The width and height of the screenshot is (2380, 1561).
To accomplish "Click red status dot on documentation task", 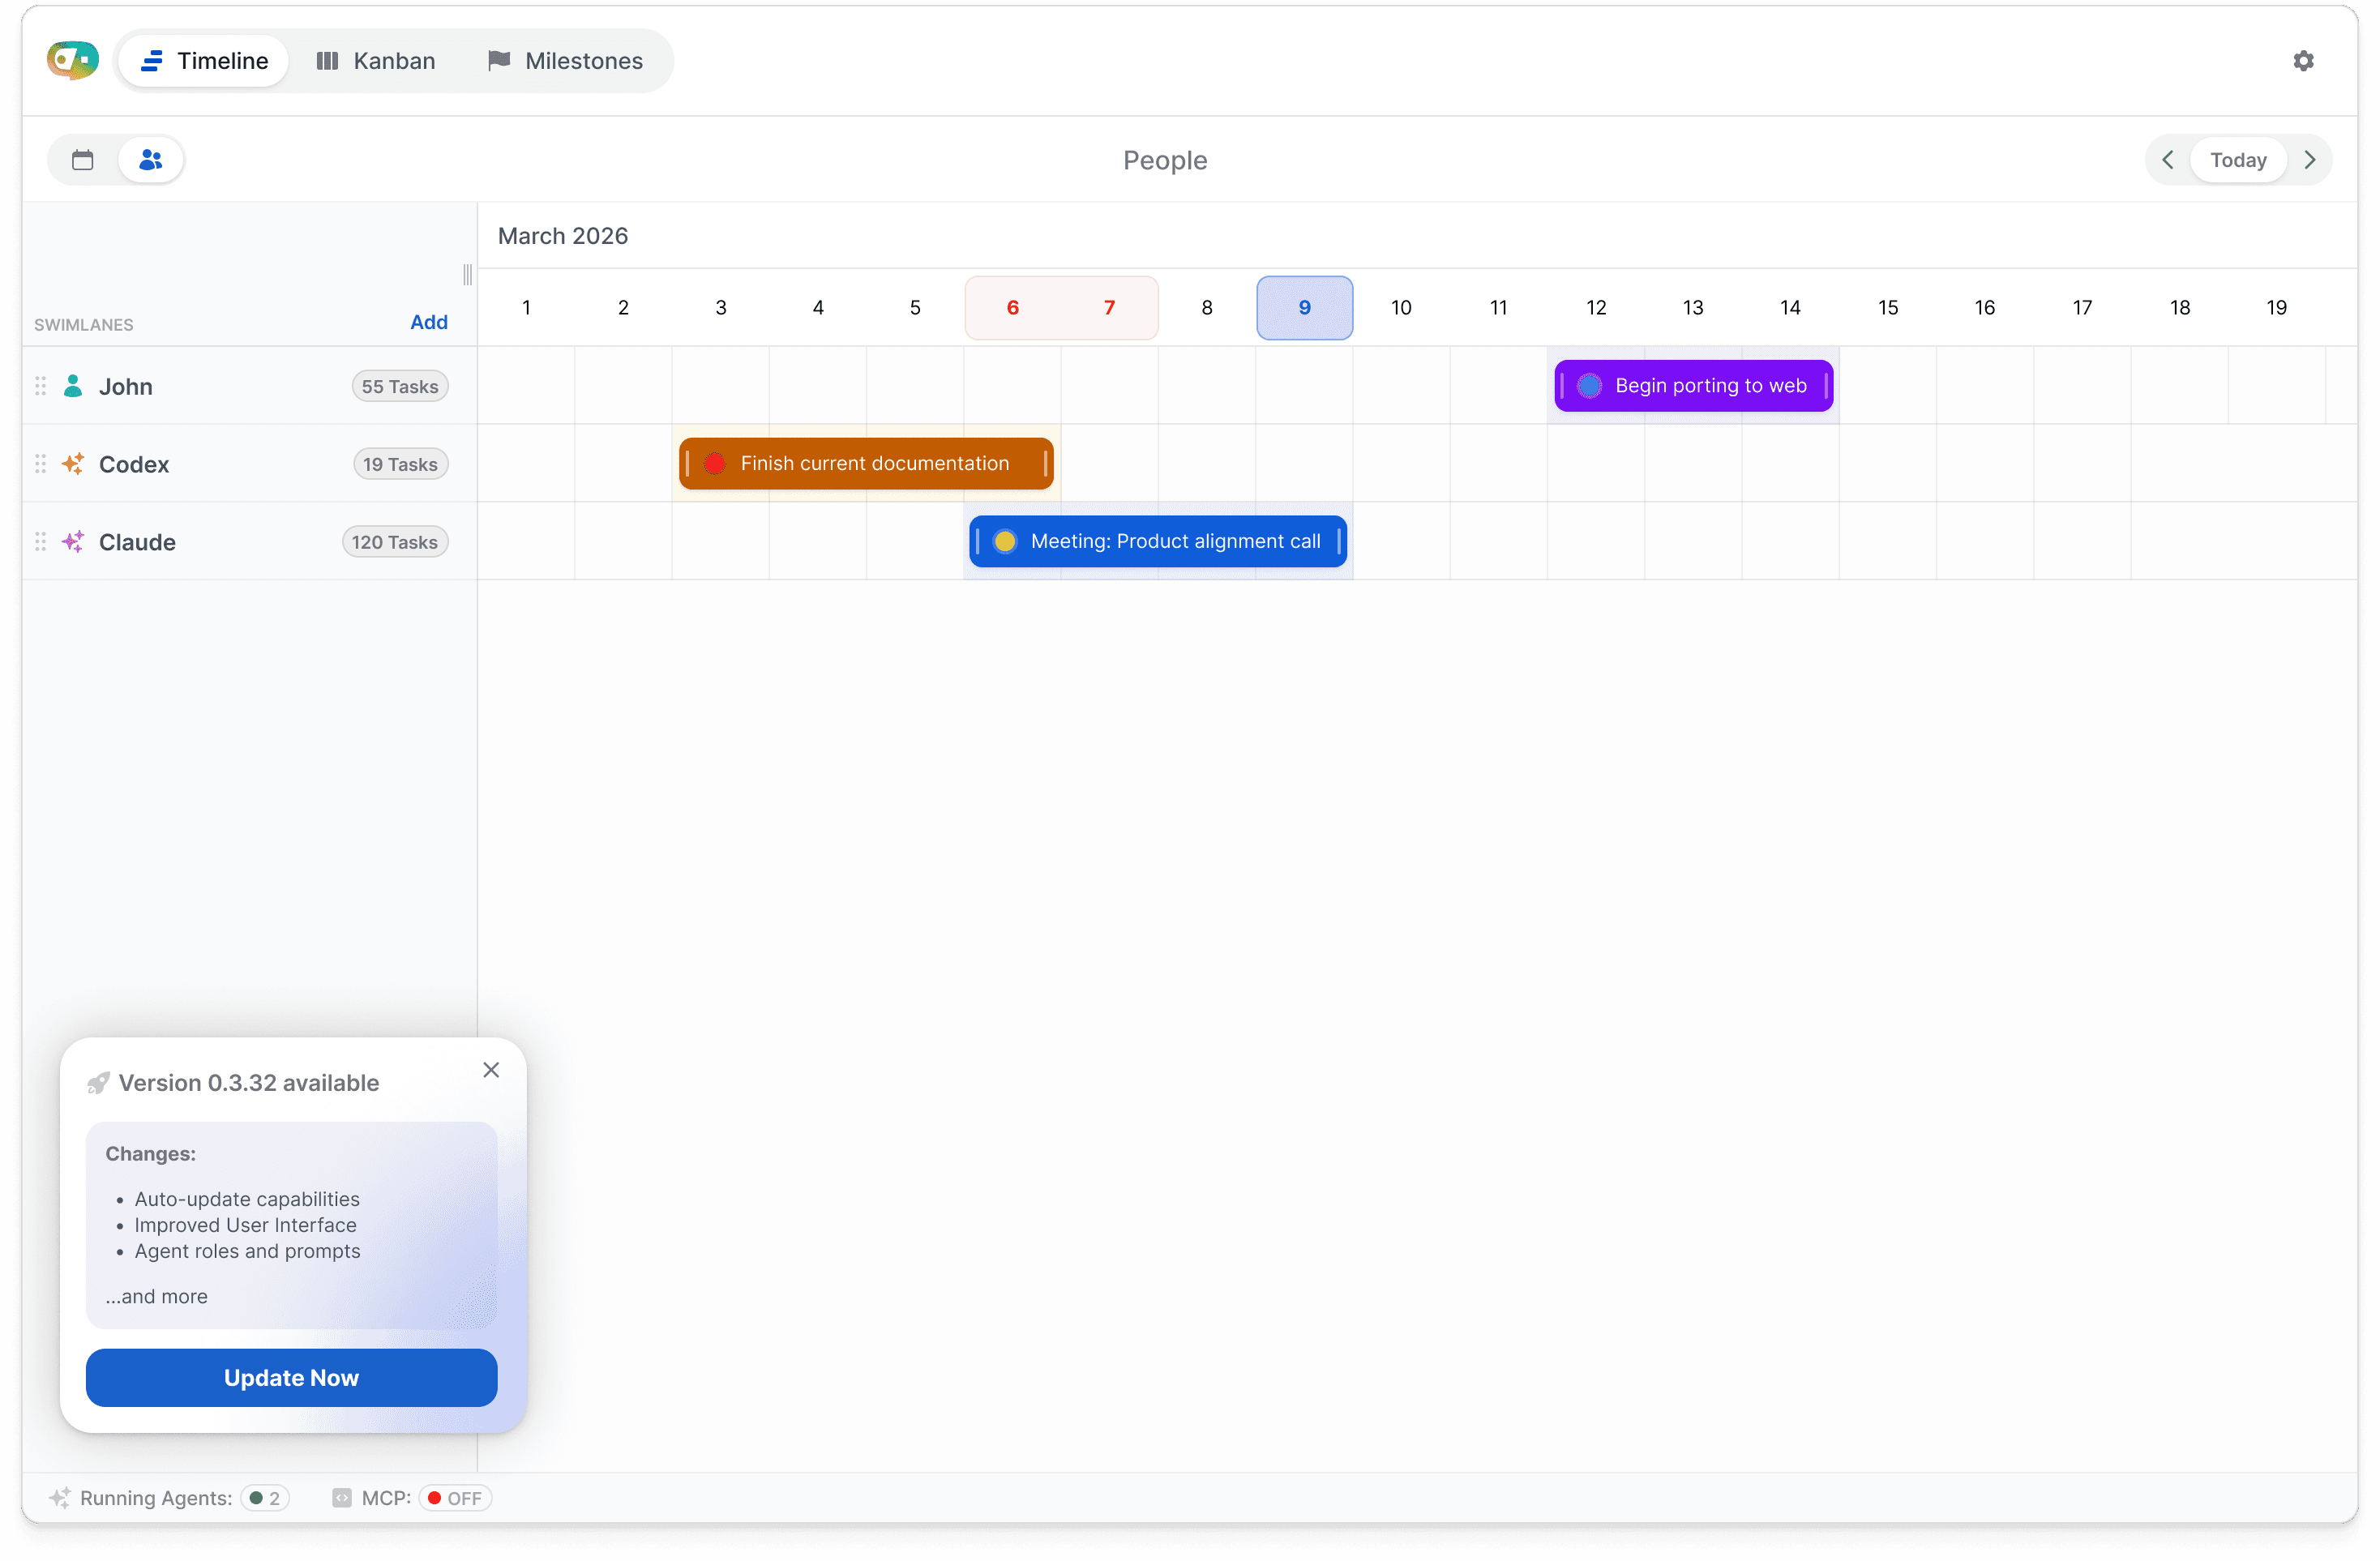I will [714, 464].
